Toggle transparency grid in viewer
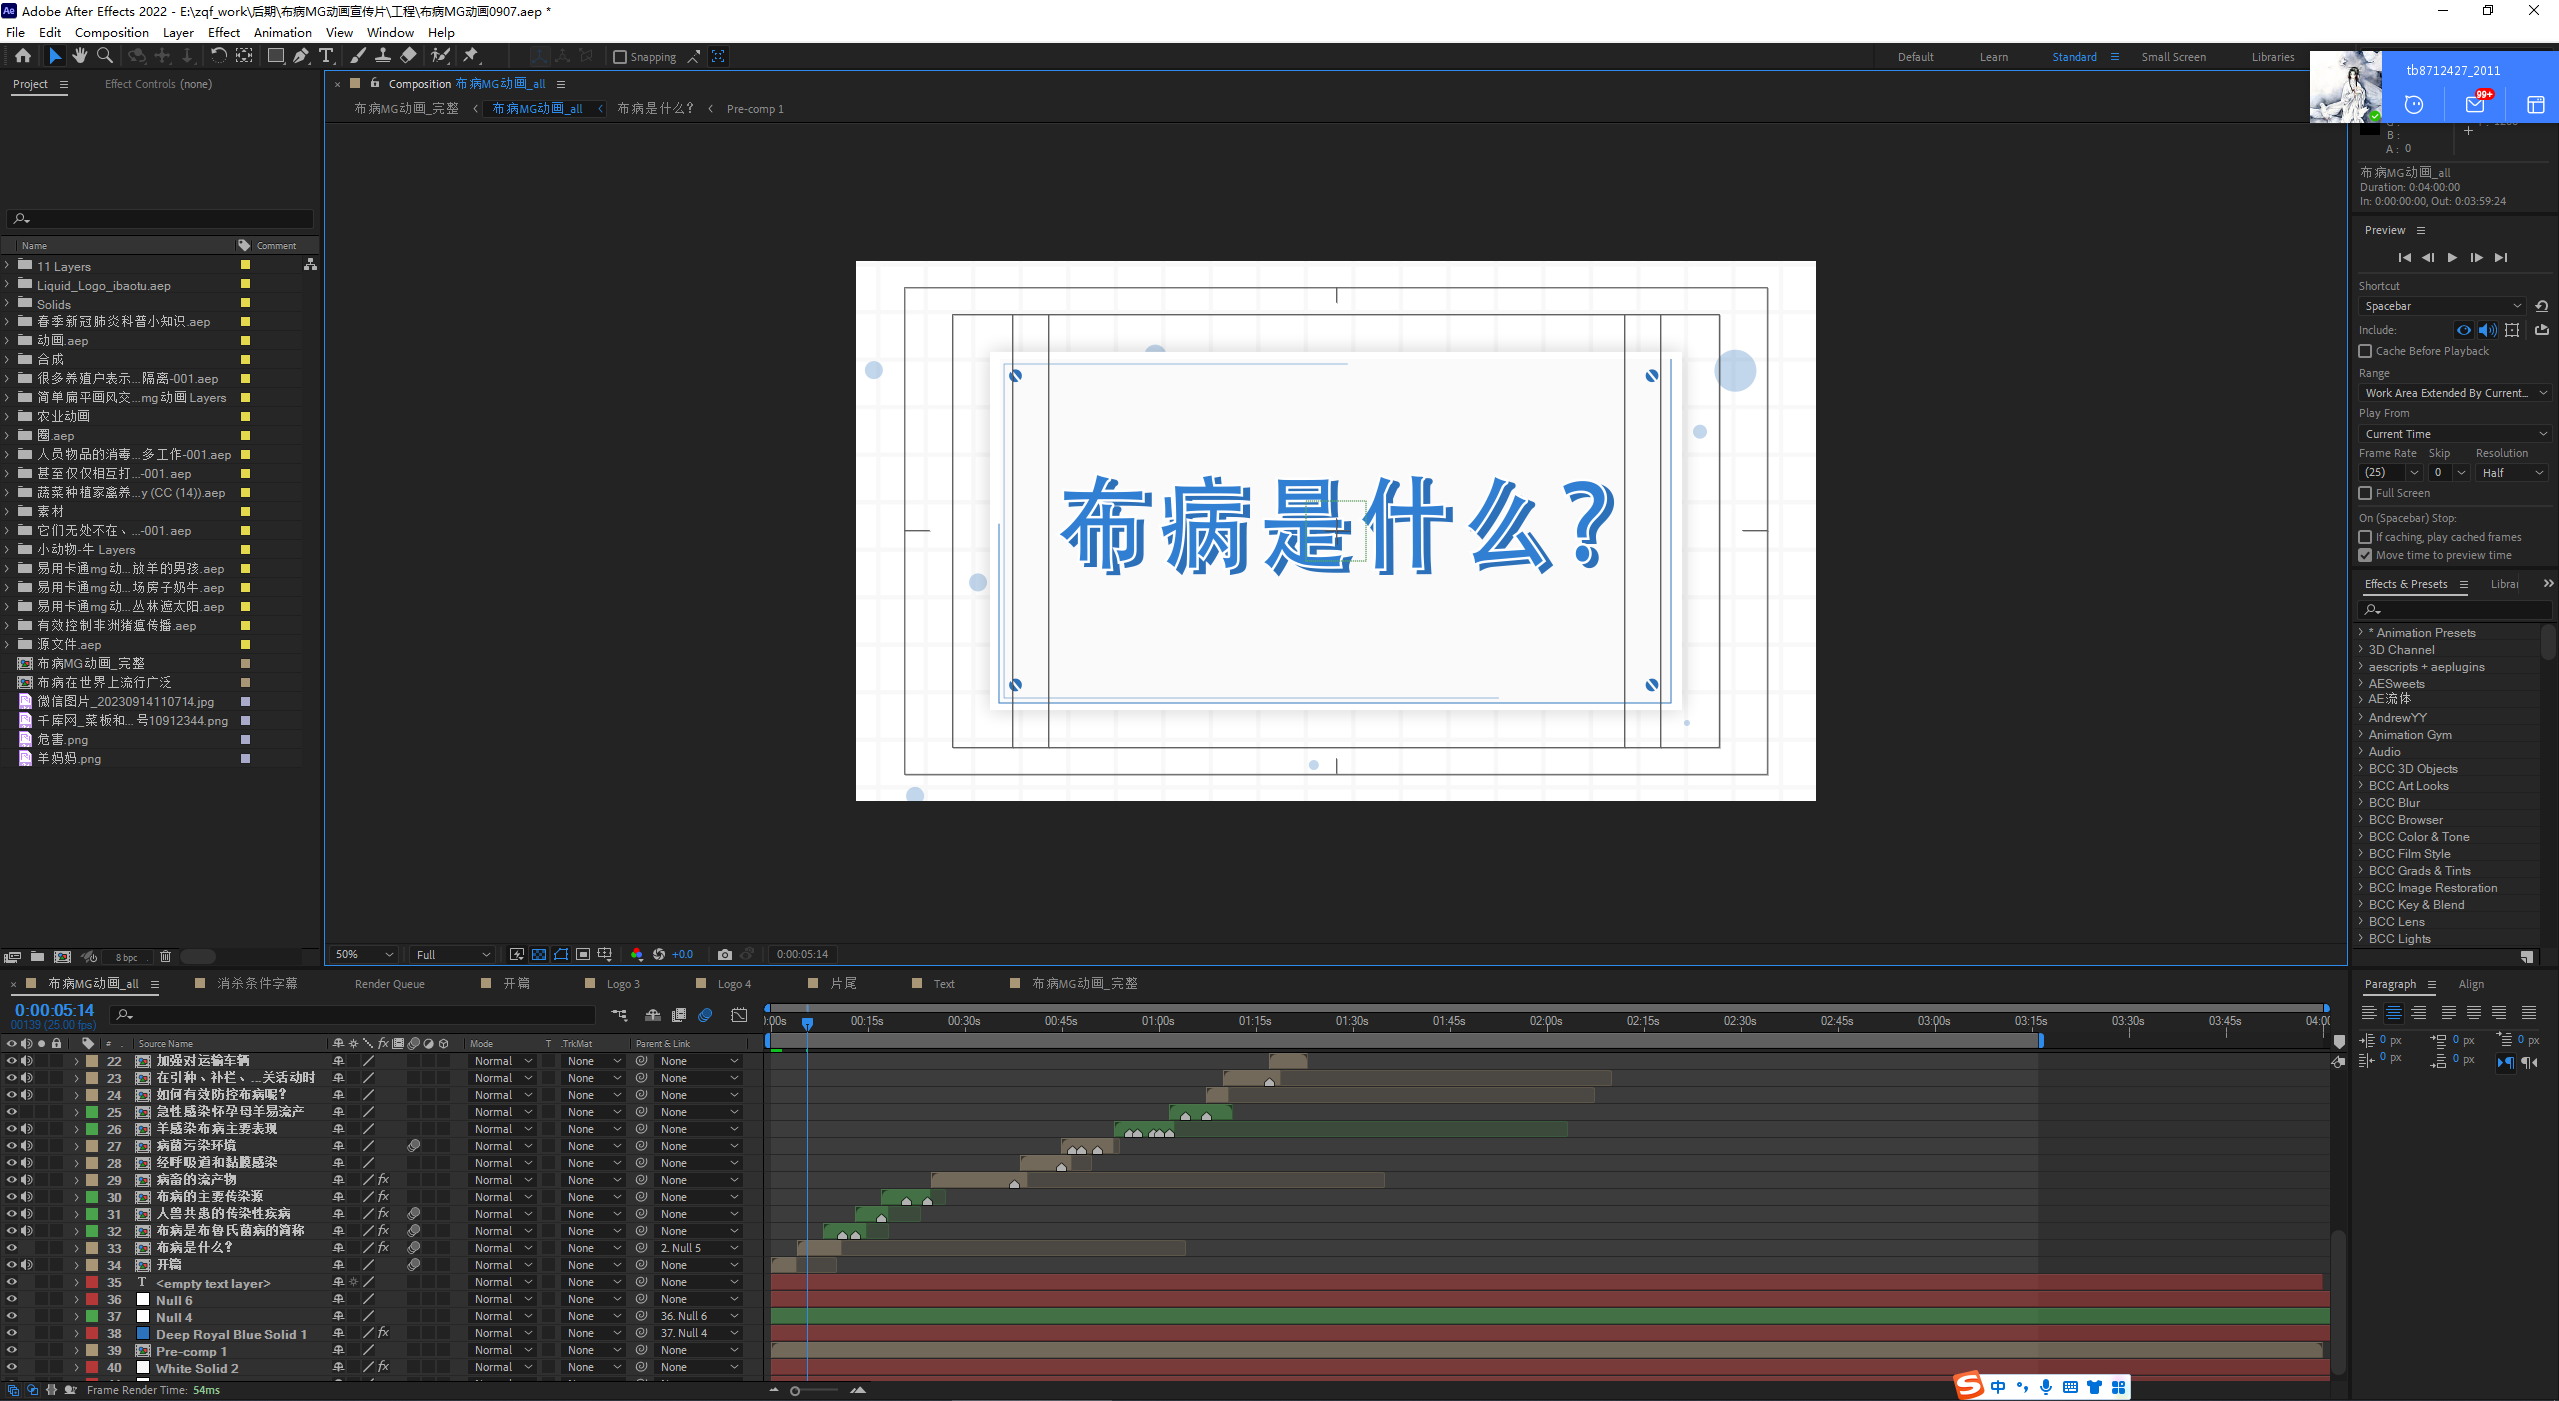Viewport: 2559px width, 1401px height. (x=539, y=954)
